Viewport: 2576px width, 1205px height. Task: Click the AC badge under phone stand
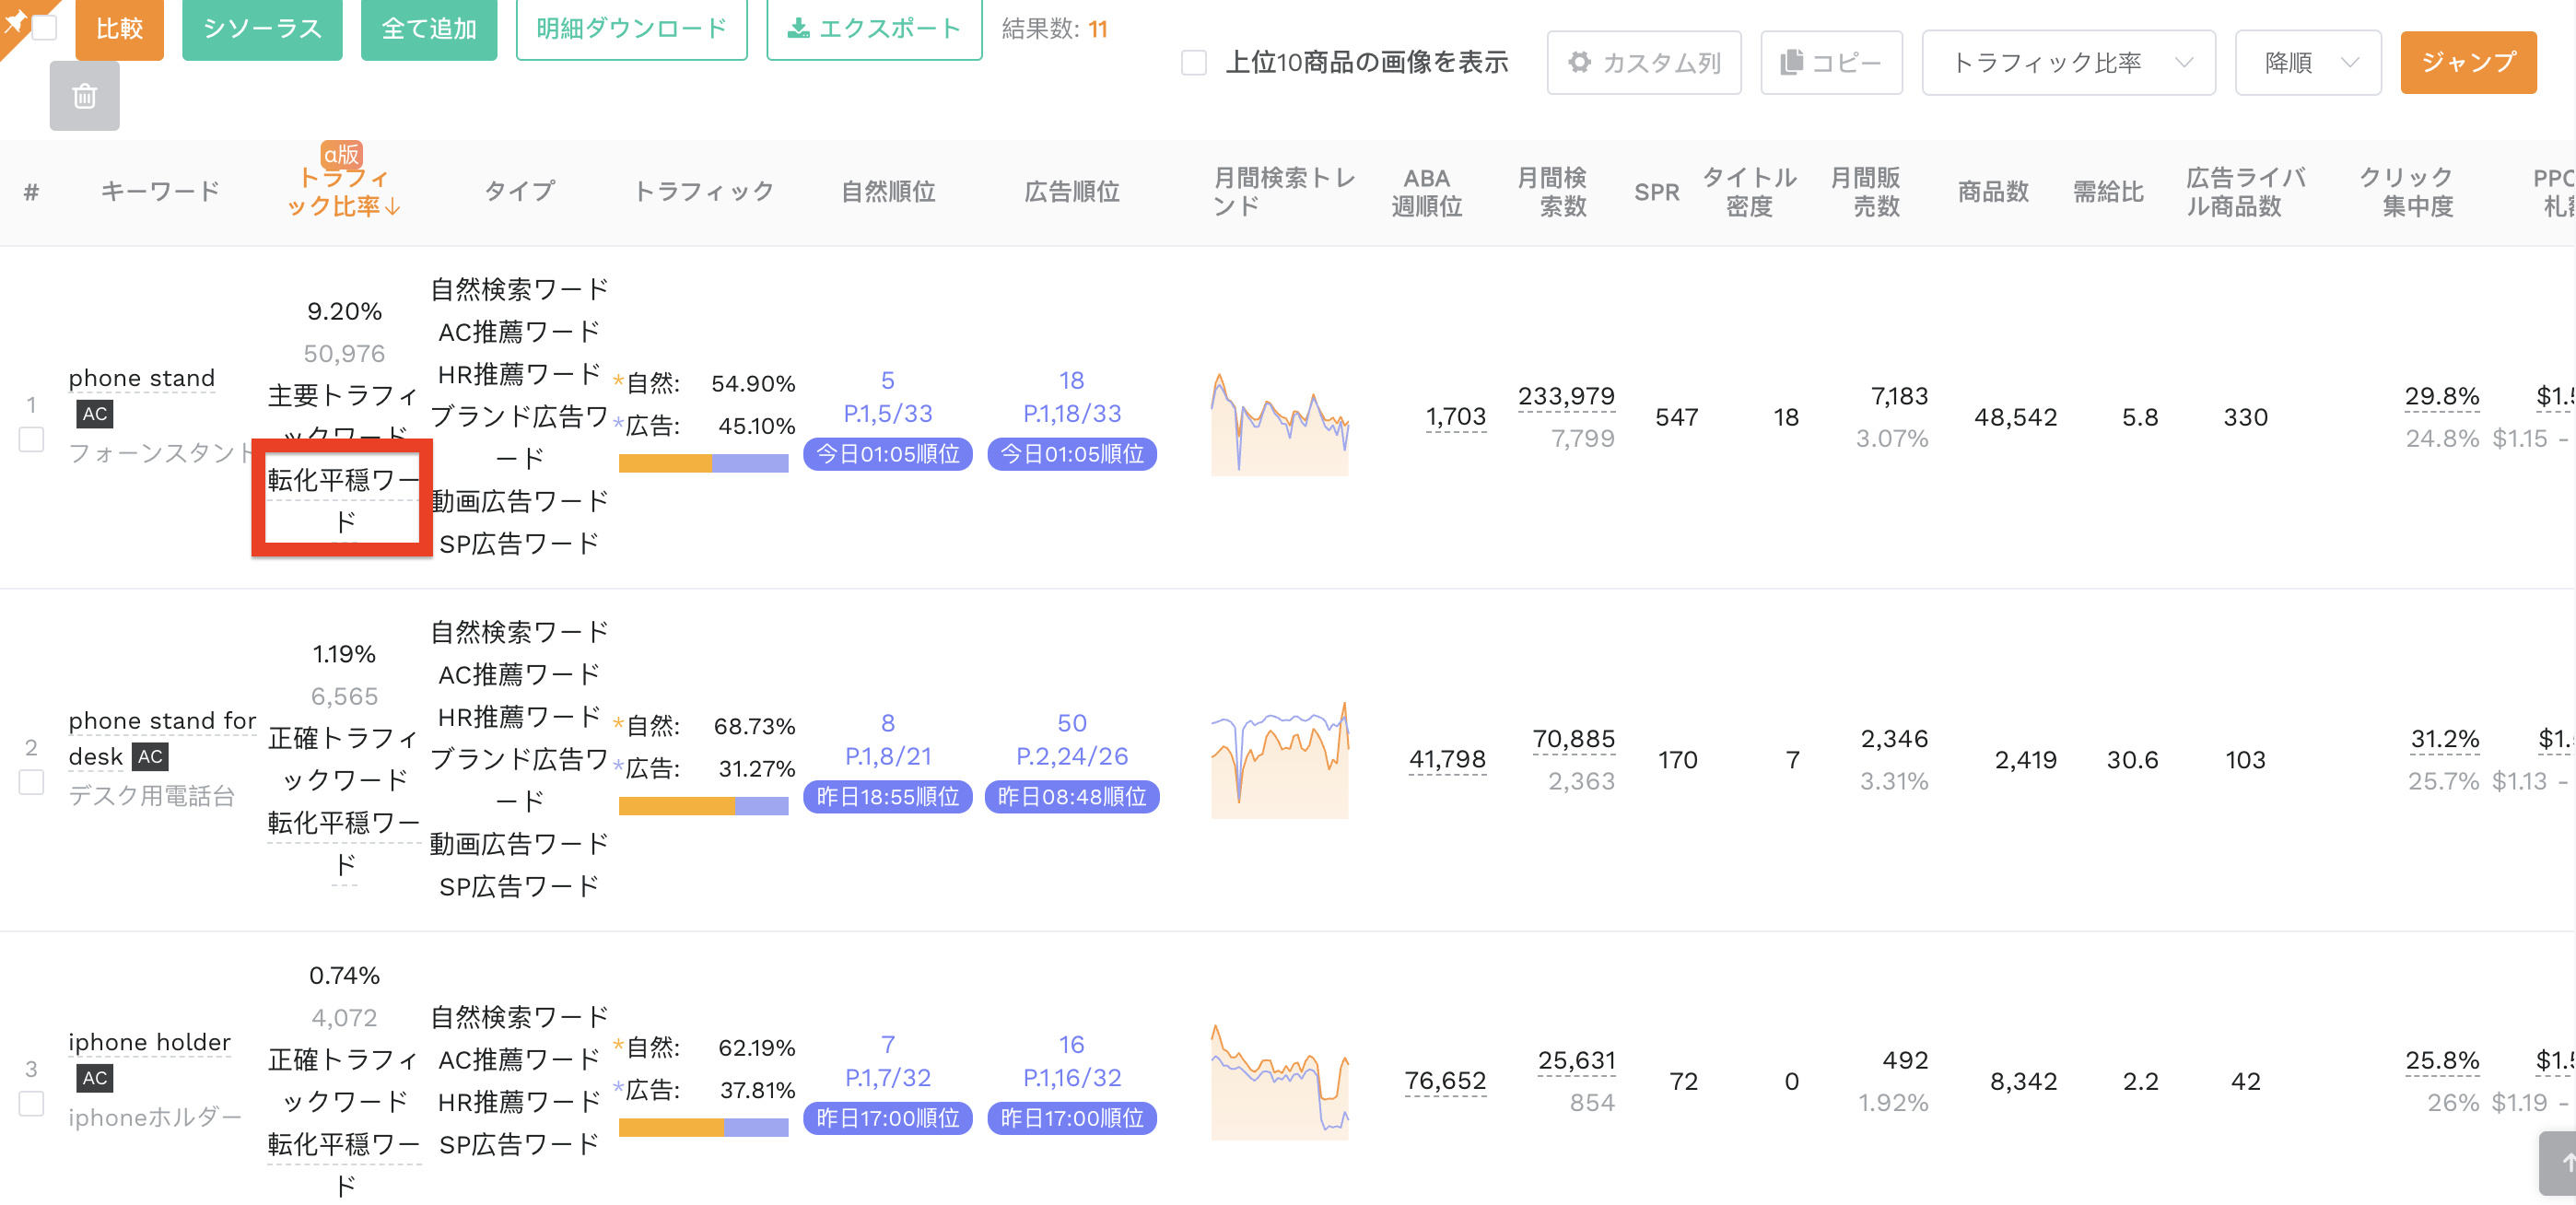(x=95, y=414)
